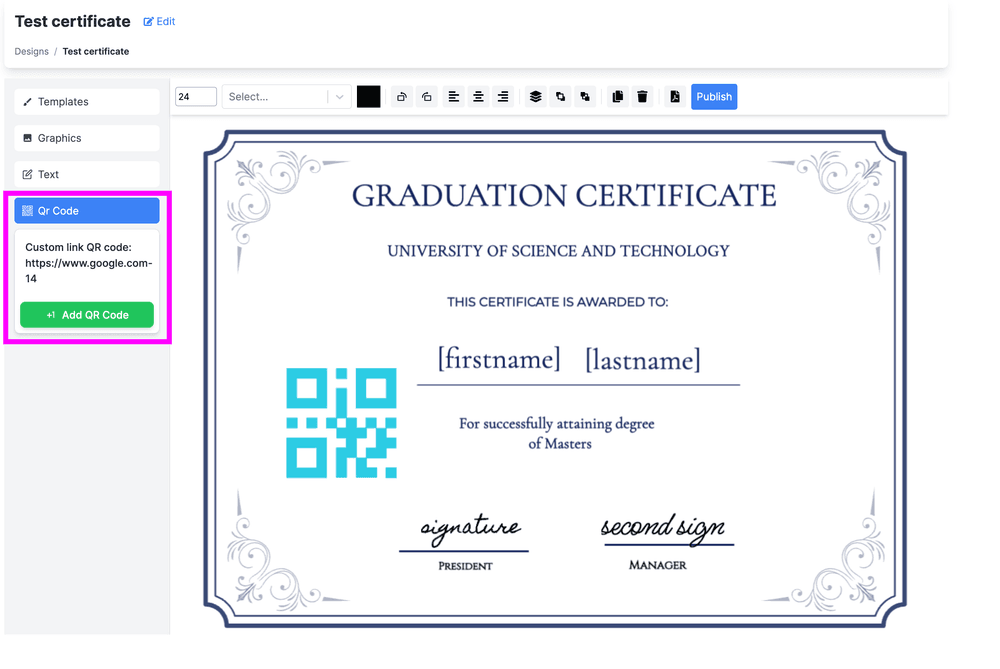Apply left text alignment

pyautogui.click(x=453, y=96)
